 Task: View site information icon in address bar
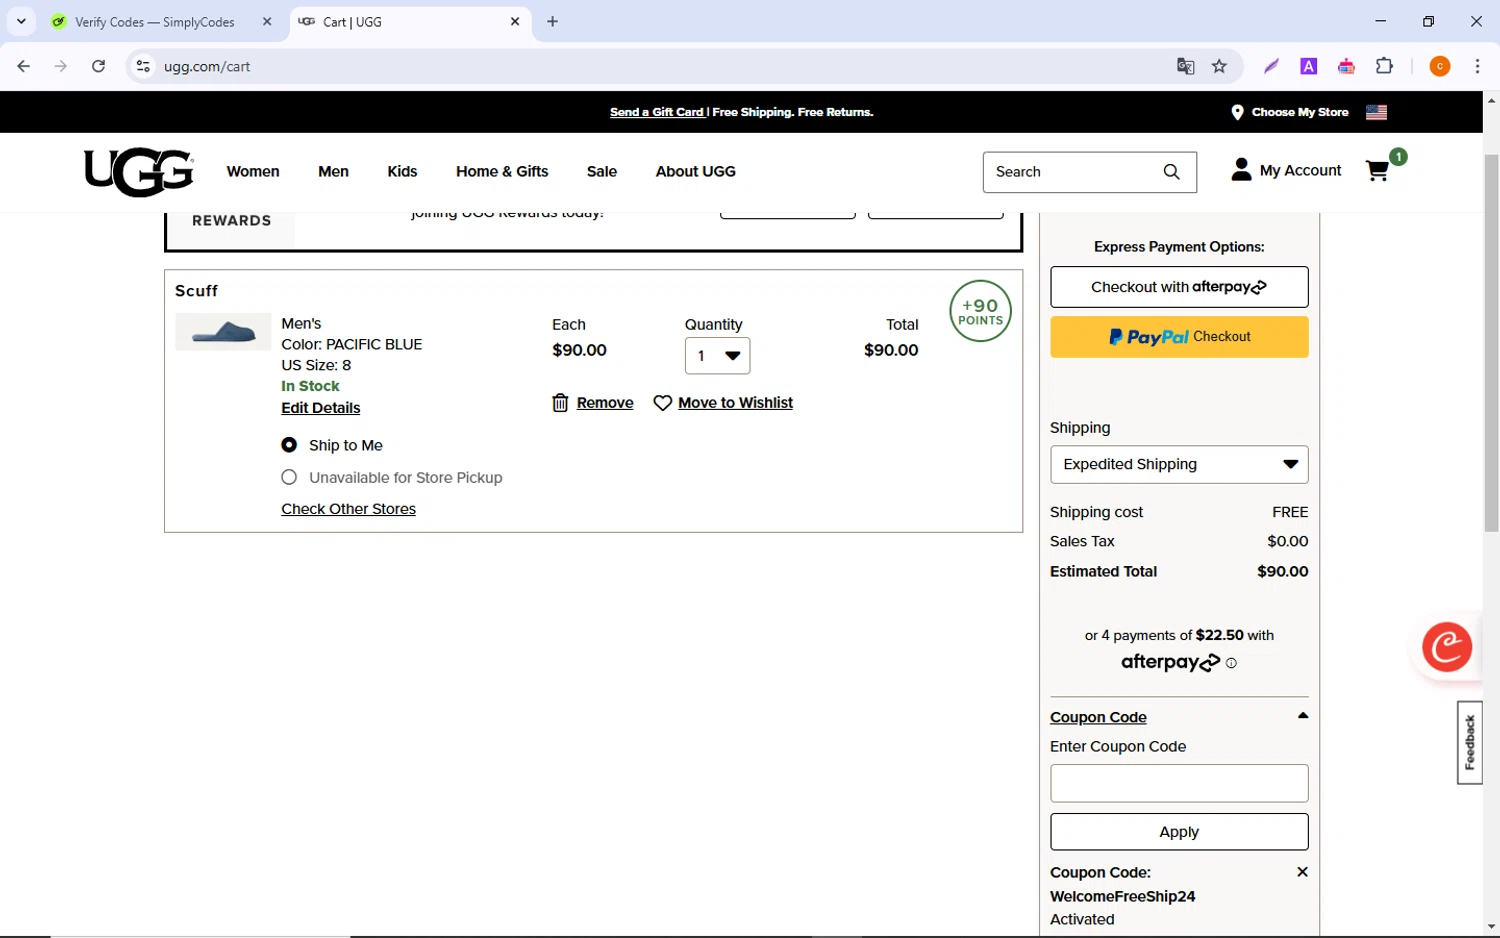point(143,66)
